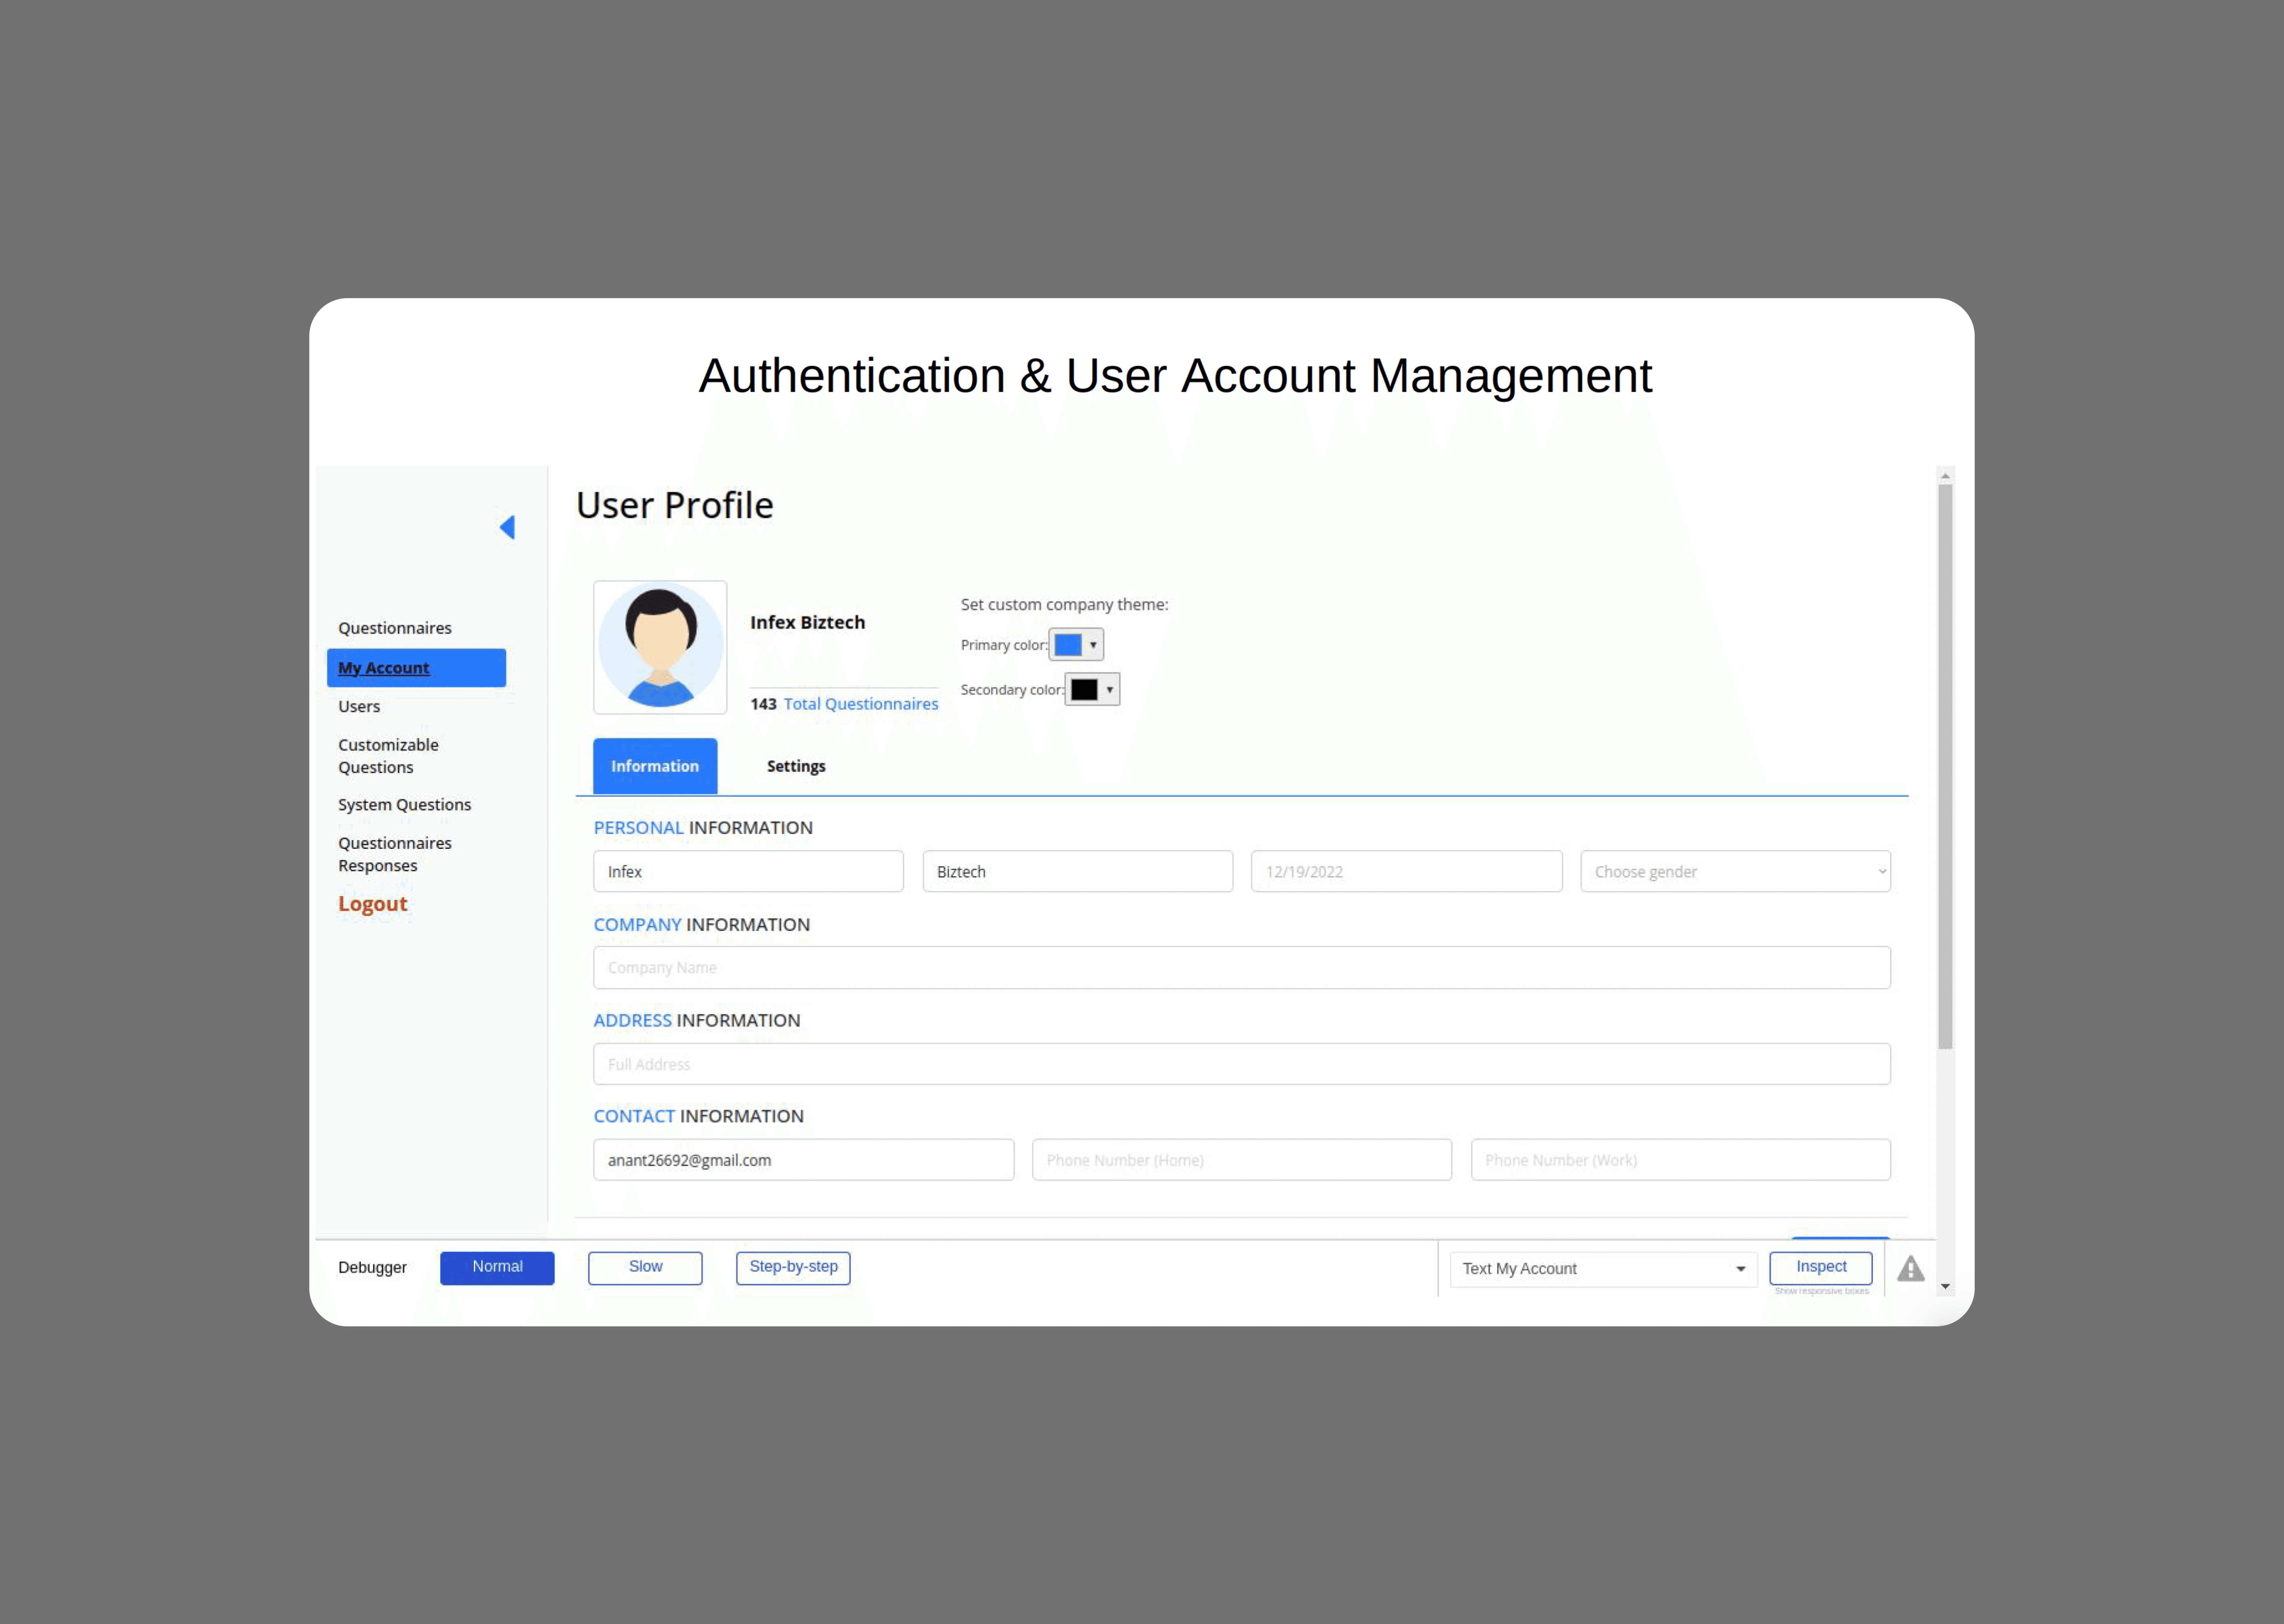Open Questionnaires Responses page
Screen dimensions: 2284x1624
tap(395, 854)
